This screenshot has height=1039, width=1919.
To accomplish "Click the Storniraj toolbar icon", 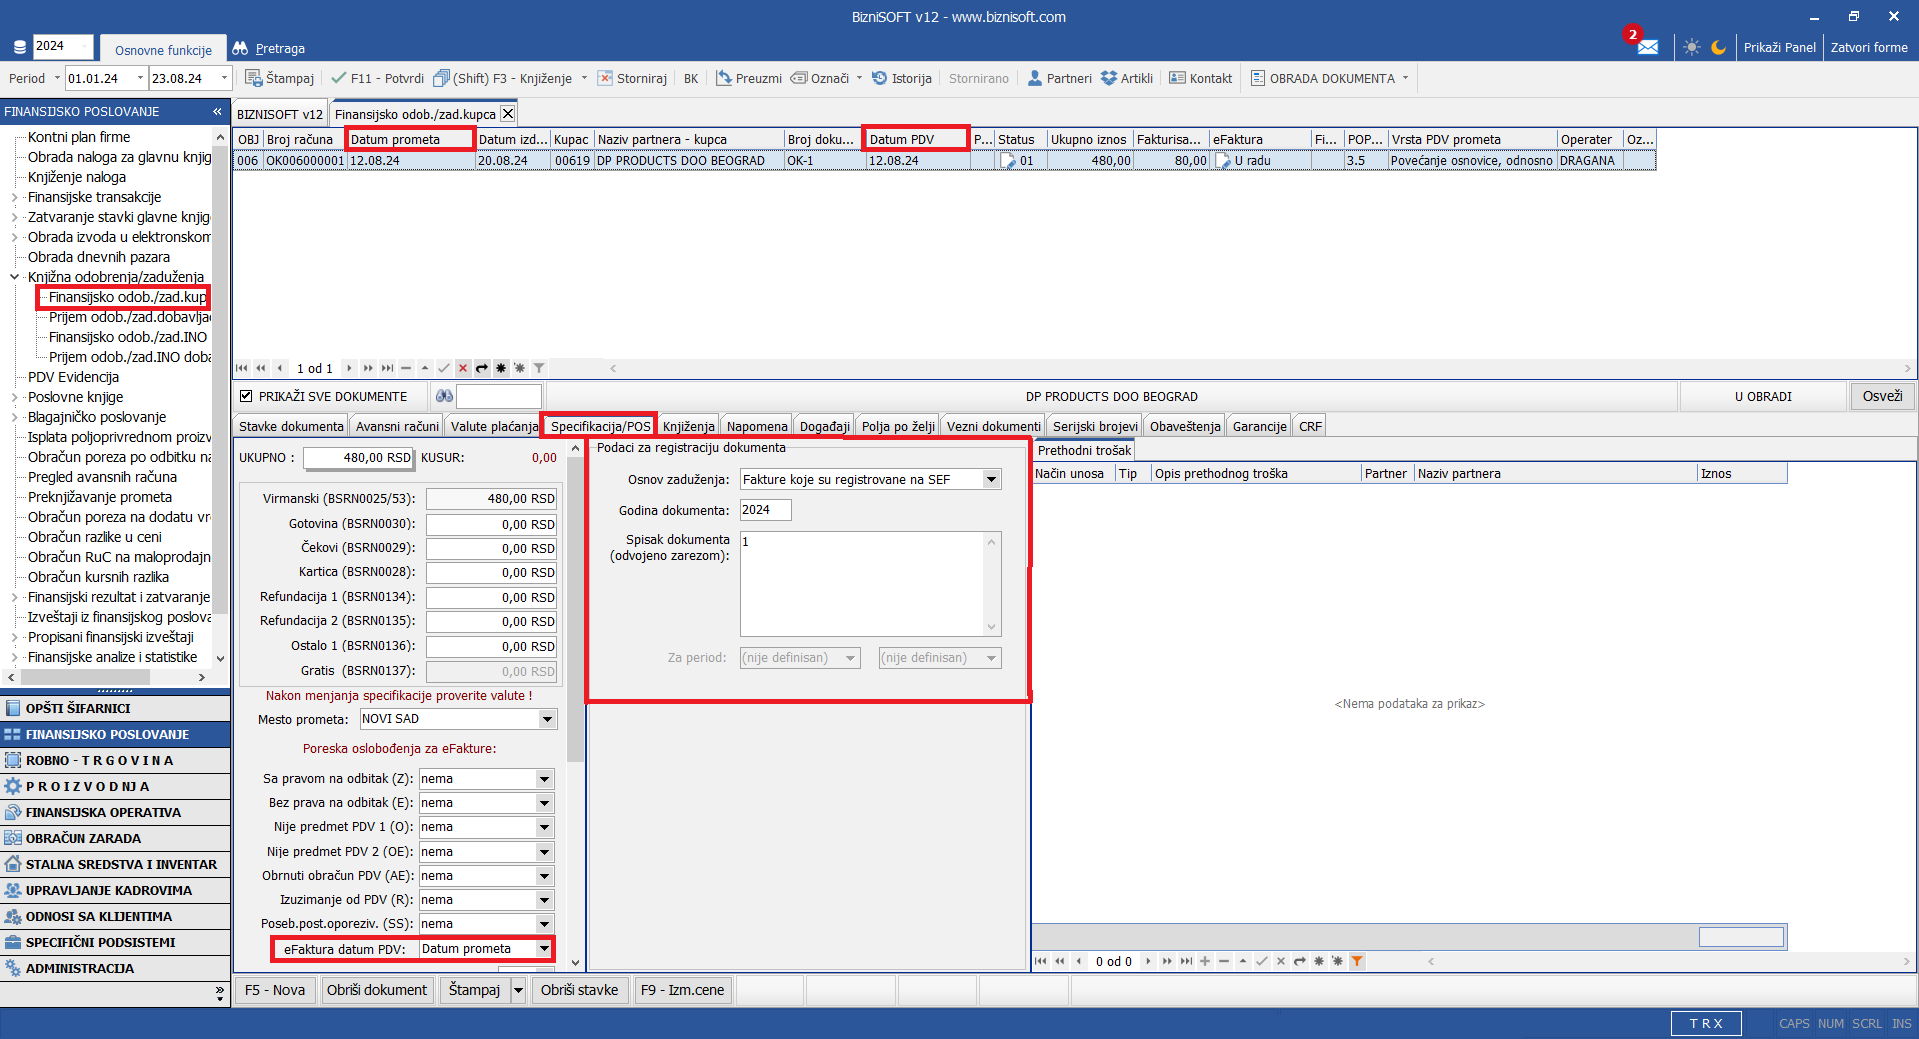I will (605, 78).
